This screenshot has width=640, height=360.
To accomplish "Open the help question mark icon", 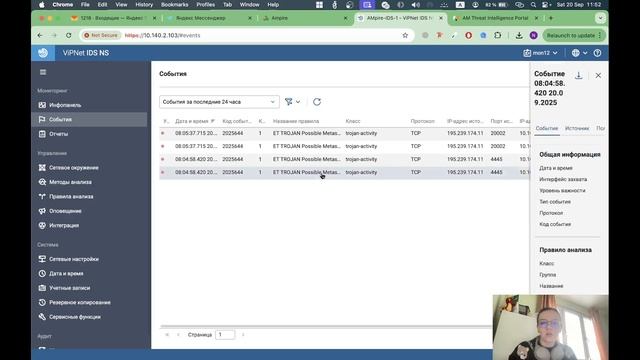I will (x=597, y=53).
